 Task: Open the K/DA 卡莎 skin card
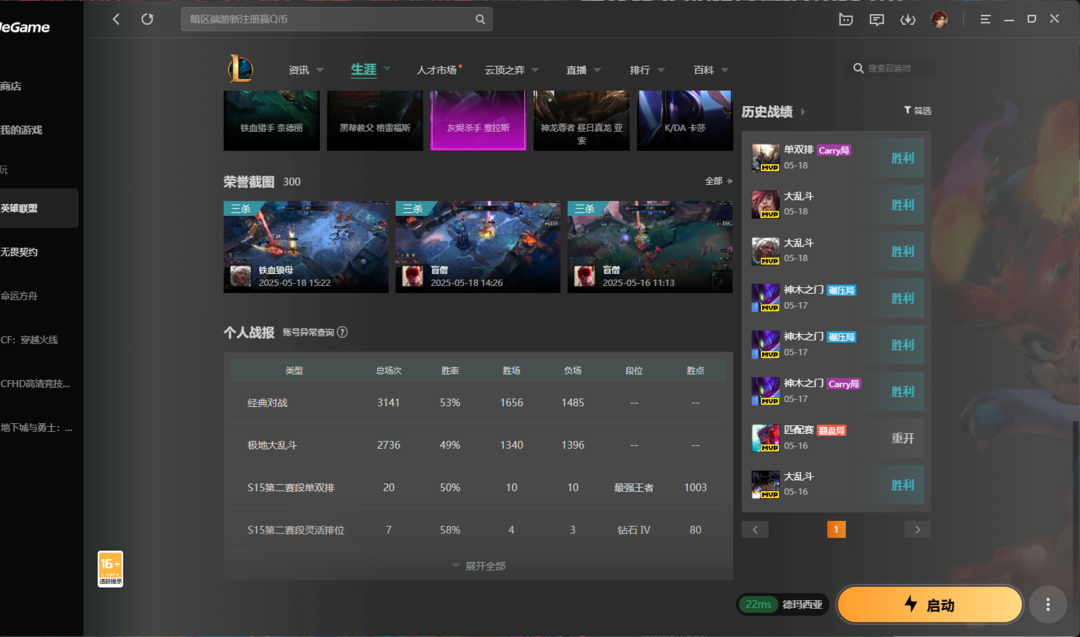pos(685,121)
